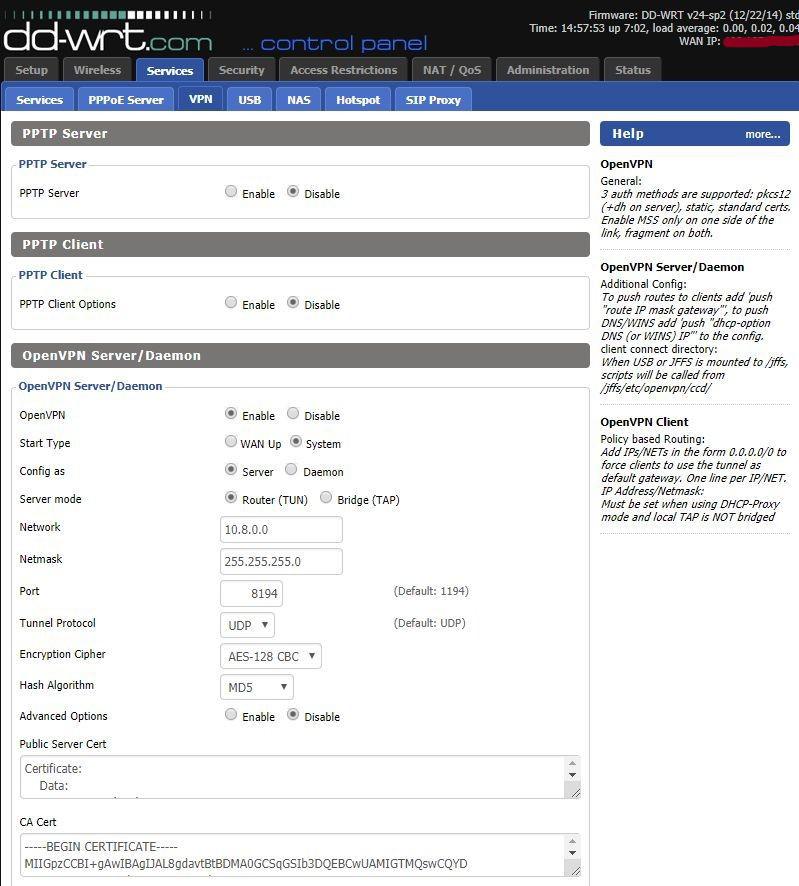This screenshot has height=886, width=799.
Task: Open the Tunnel Protocol dropdown
Action: tap(247, 625)
